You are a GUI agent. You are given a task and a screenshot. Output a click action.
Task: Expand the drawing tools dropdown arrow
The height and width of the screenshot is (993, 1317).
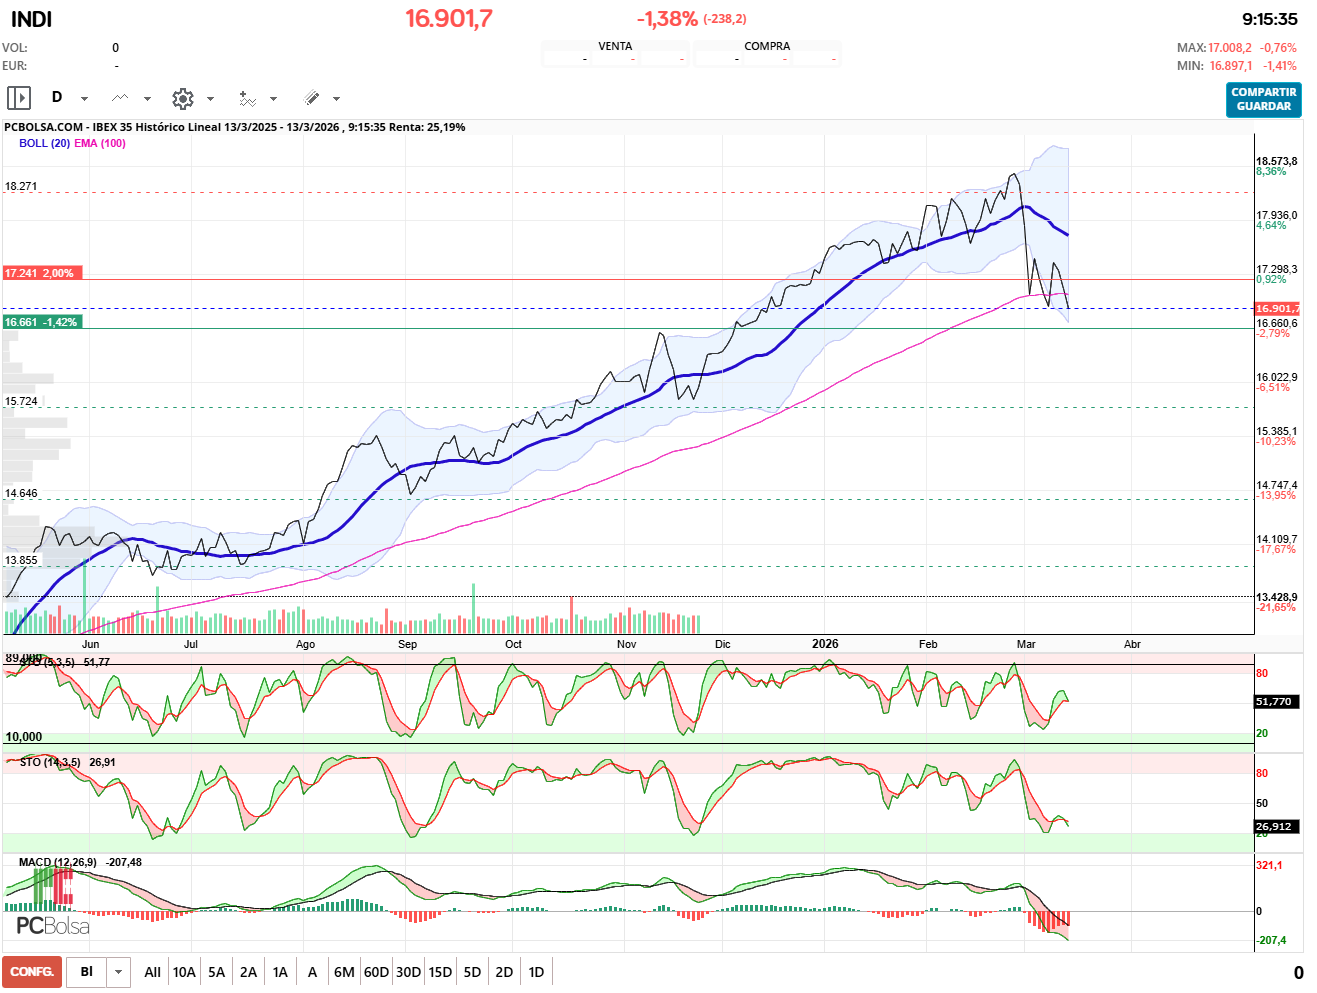337,99
